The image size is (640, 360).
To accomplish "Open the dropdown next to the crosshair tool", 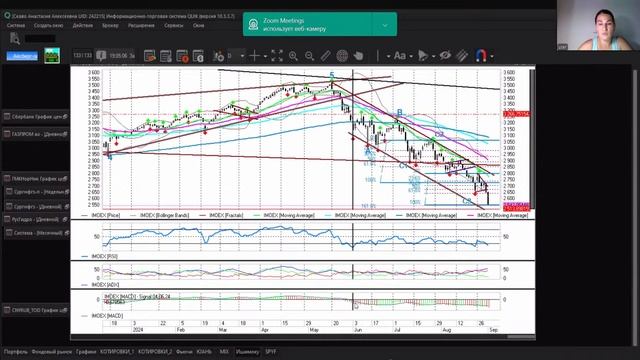I will click(x=265, y=56).
